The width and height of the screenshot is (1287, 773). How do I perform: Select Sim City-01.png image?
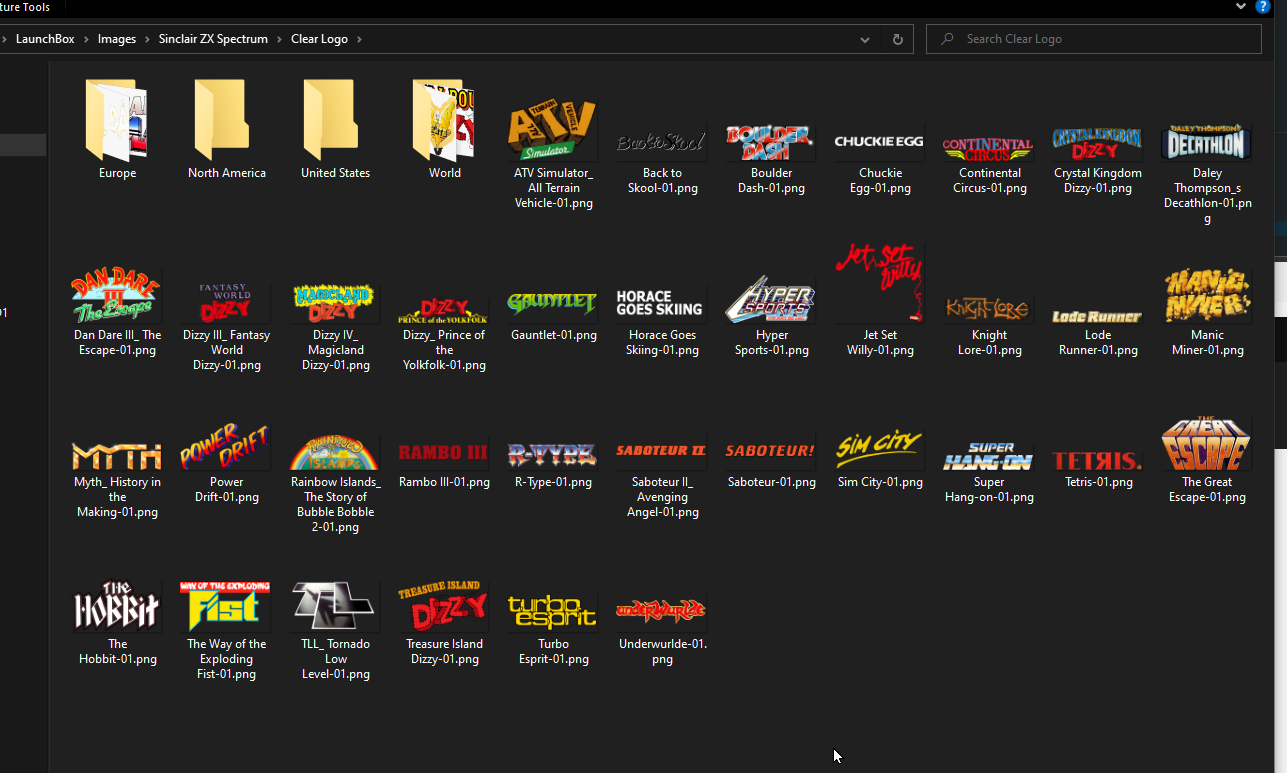(880, 460)
